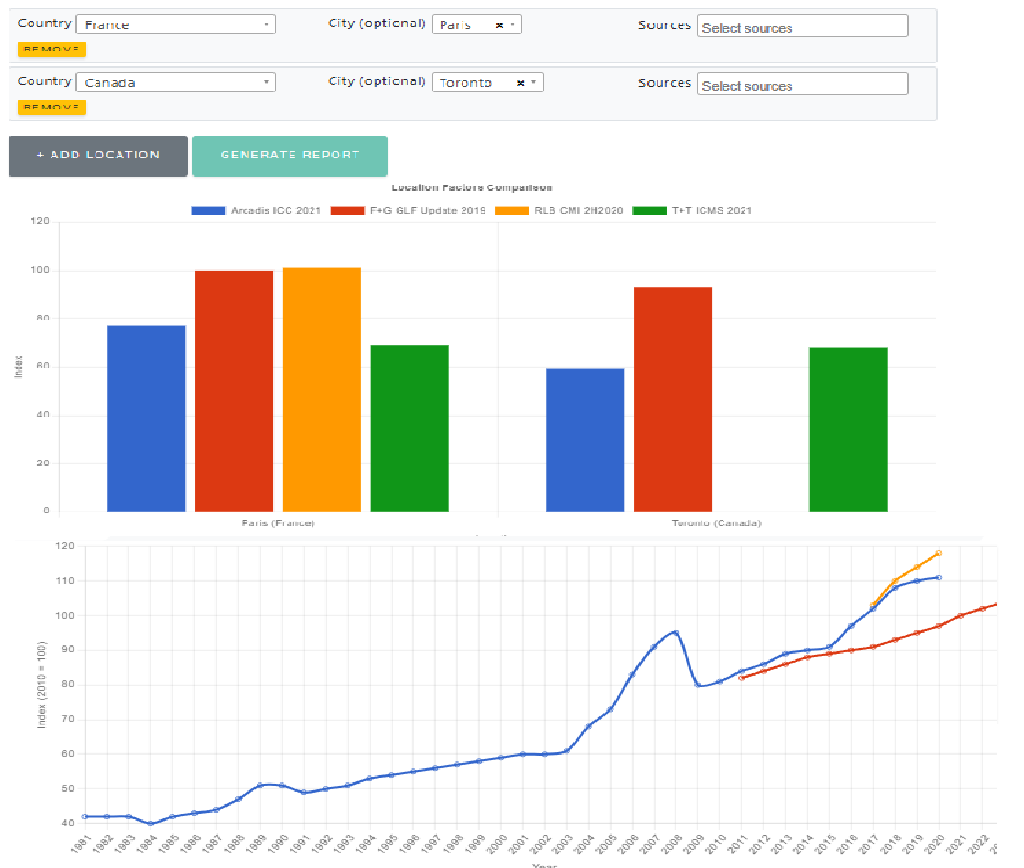This screenshot has height=868, width=1024.
Task: Click the 2020 endpoint of orange line
Action: [x=938, y=553]
